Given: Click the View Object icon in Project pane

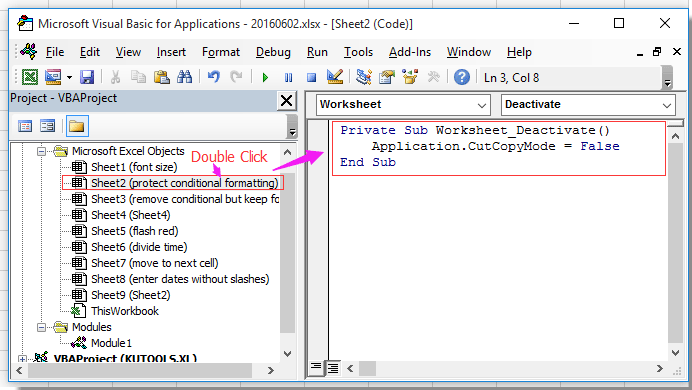Looking at the screenshot, I should tap(47, 127).
